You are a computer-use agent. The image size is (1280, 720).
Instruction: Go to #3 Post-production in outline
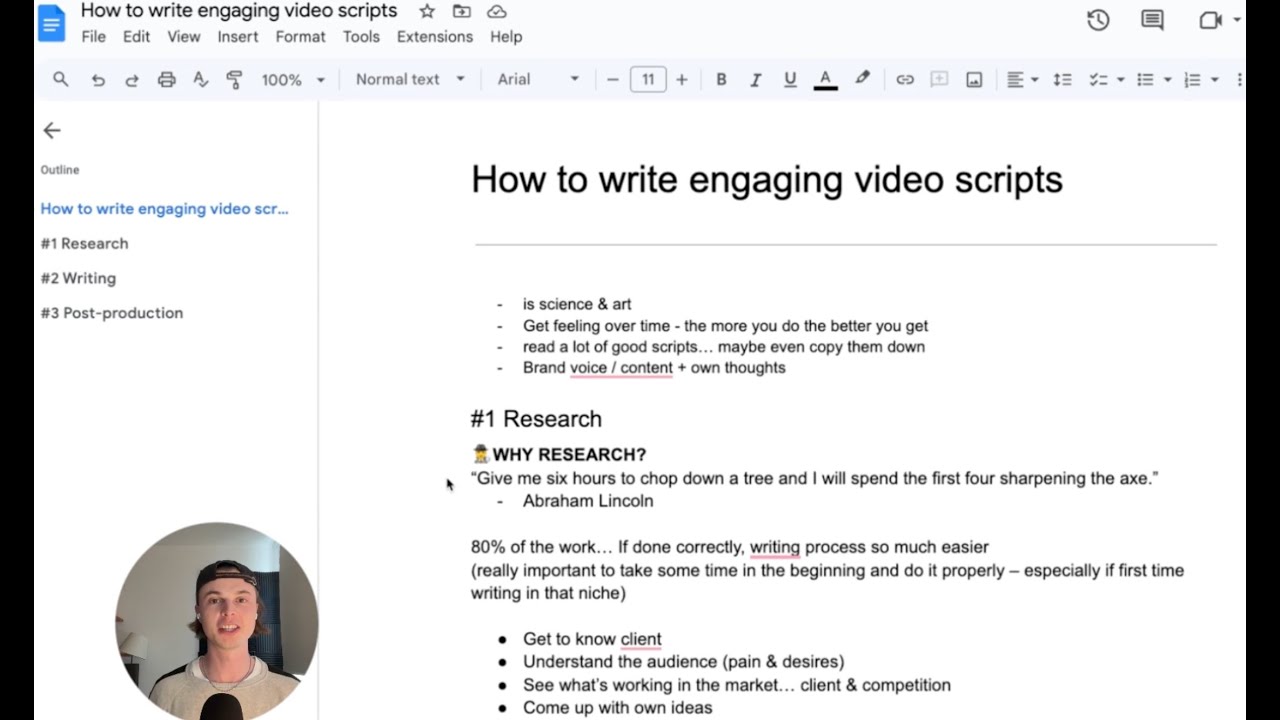coord(111,313)
